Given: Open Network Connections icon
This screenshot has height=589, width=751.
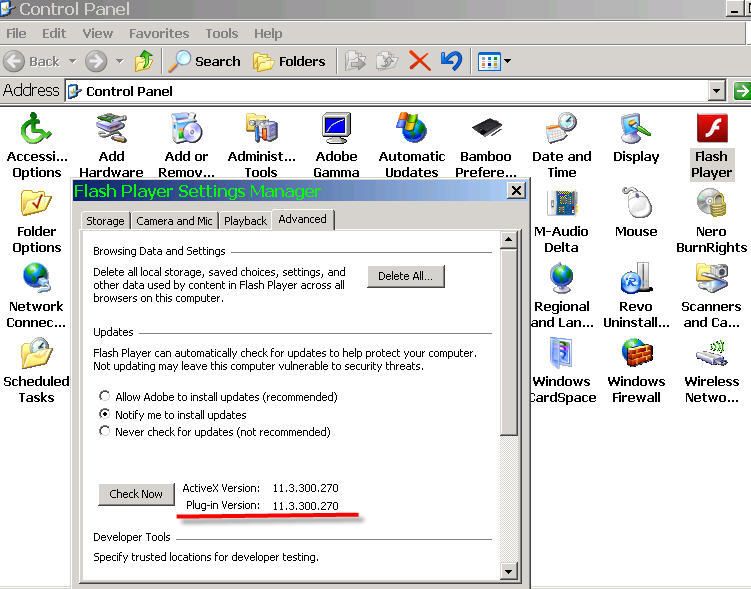Looking at the screenshot, I should point(36,296).
